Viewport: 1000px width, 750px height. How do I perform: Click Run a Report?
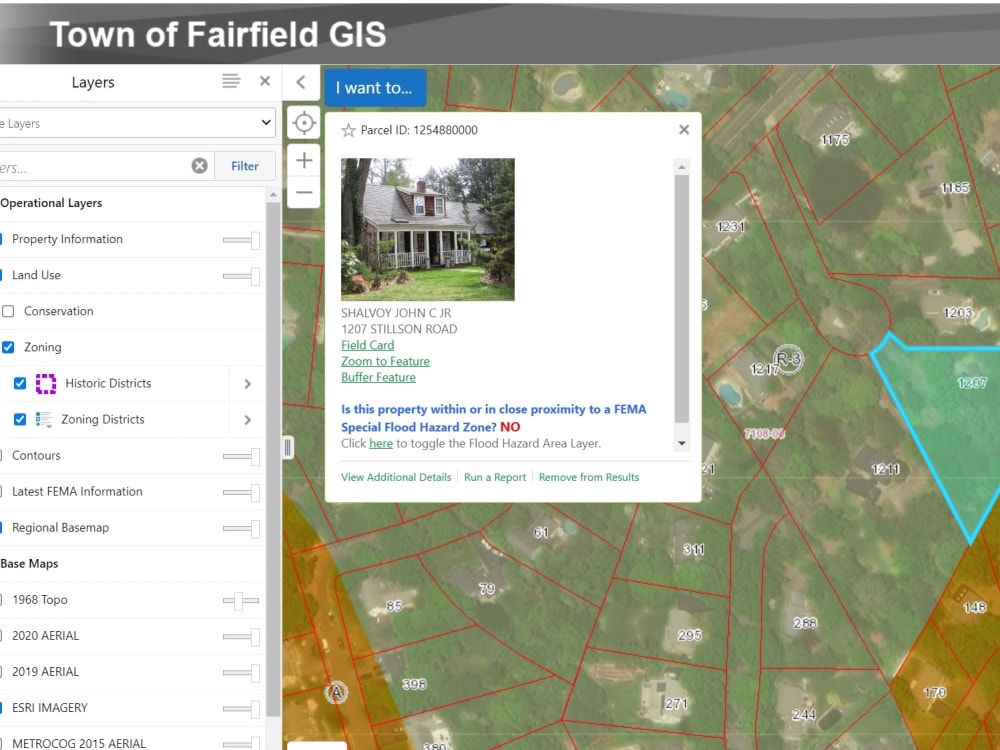[x=495, y=477]
